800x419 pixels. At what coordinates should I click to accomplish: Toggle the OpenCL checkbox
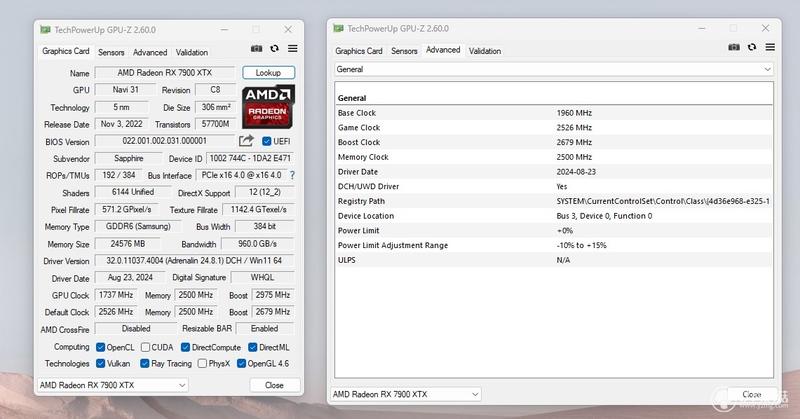tap(101, 347)
